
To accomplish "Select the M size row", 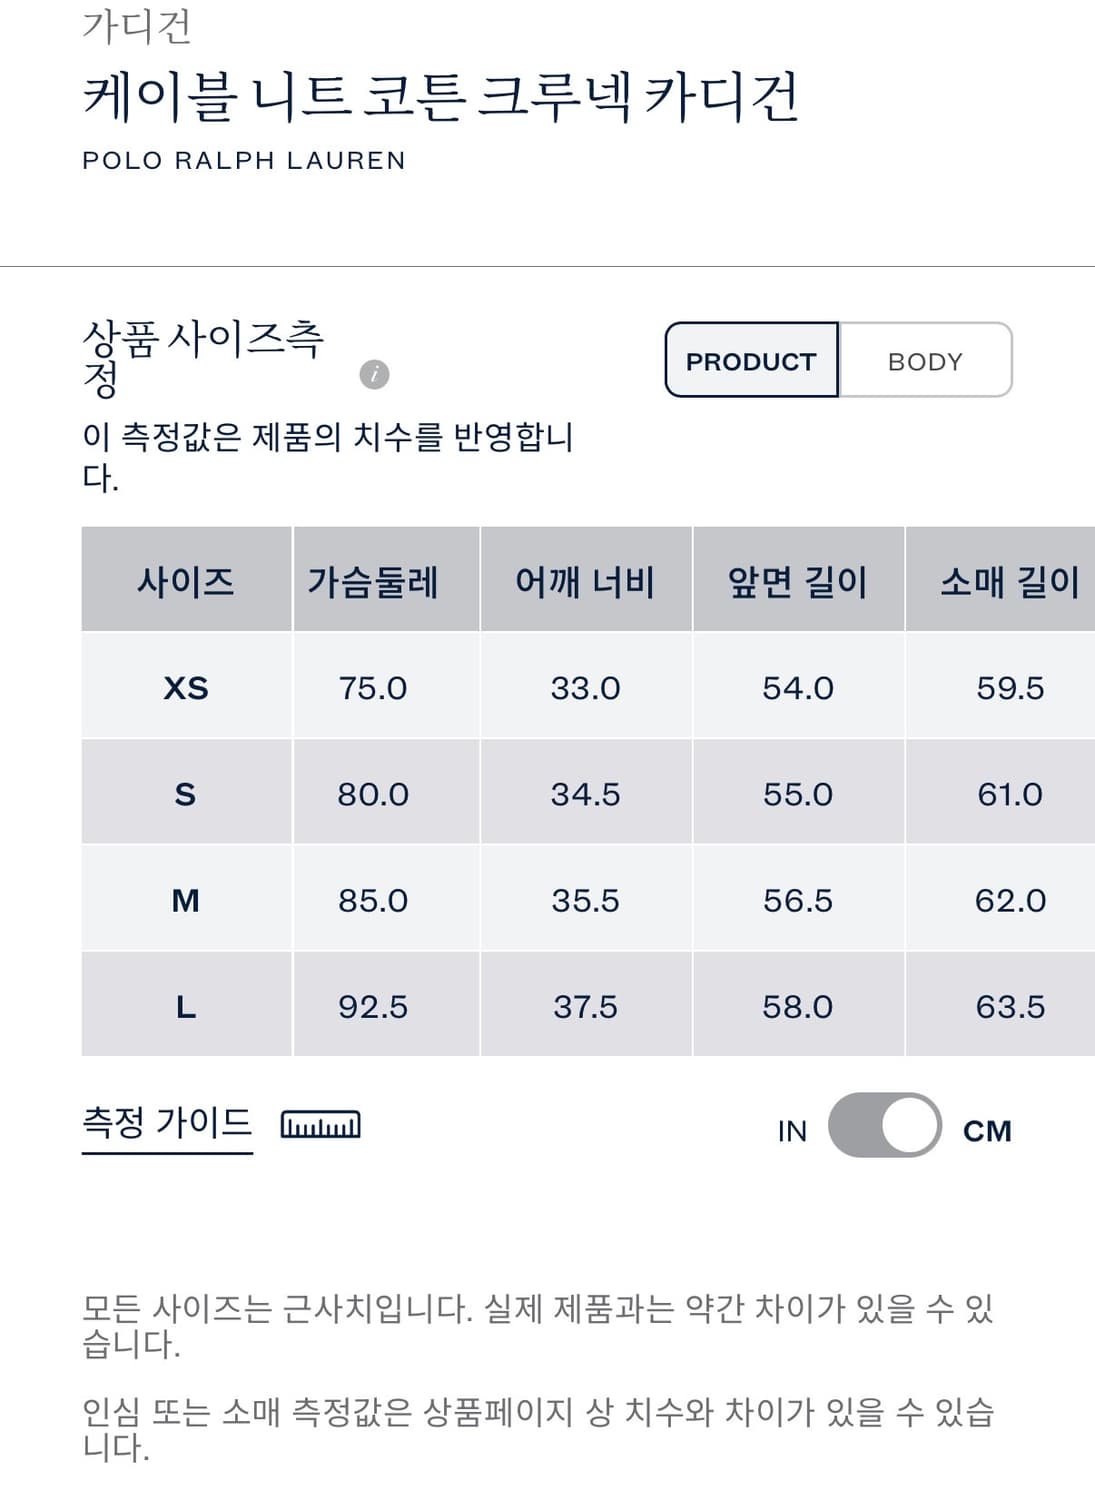I will click(x=185, y=900).
